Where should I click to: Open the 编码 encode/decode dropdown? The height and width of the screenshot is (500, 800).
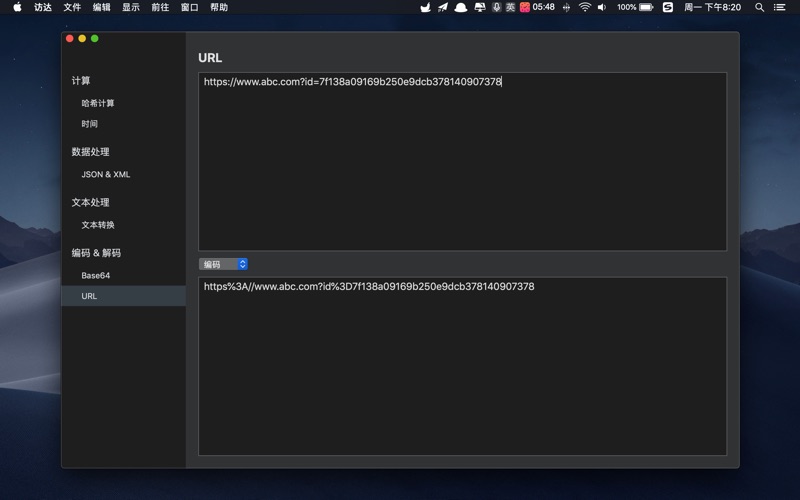pos(223,264)
